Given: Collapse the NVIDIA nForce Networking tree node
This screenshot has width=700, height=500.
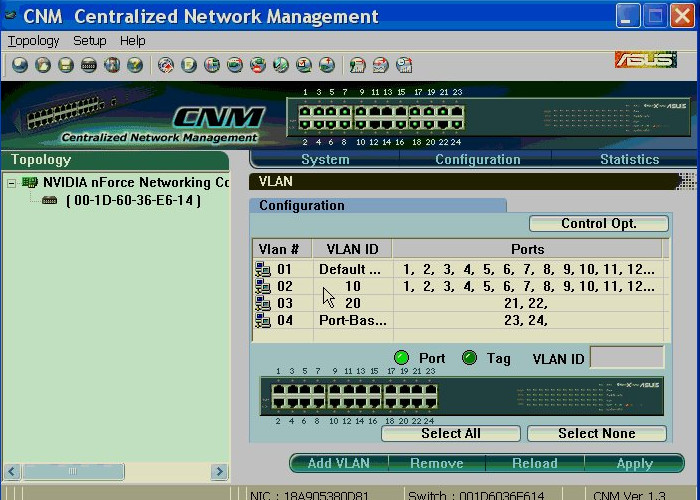Looking at the screenshot, I should [x=12, y=183].
